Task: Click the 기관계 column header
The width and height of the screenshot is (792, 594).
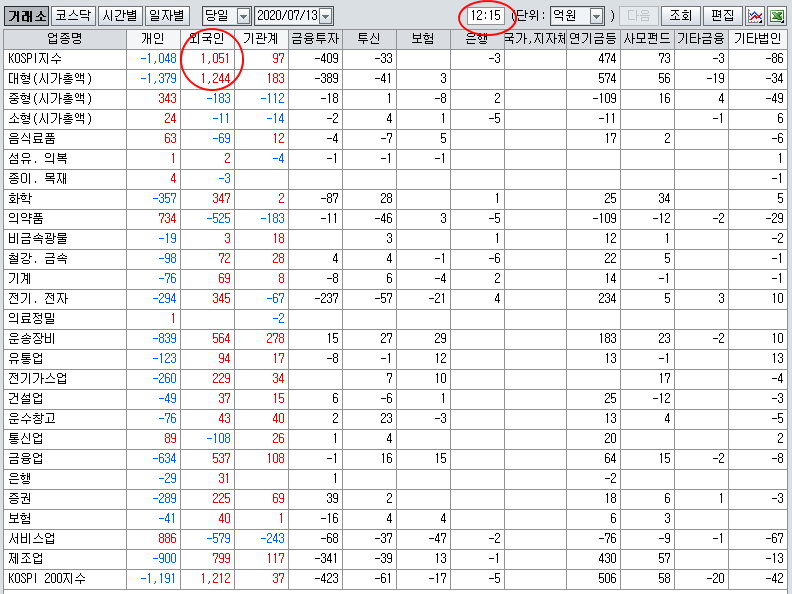Action: [x=264, y=39]
